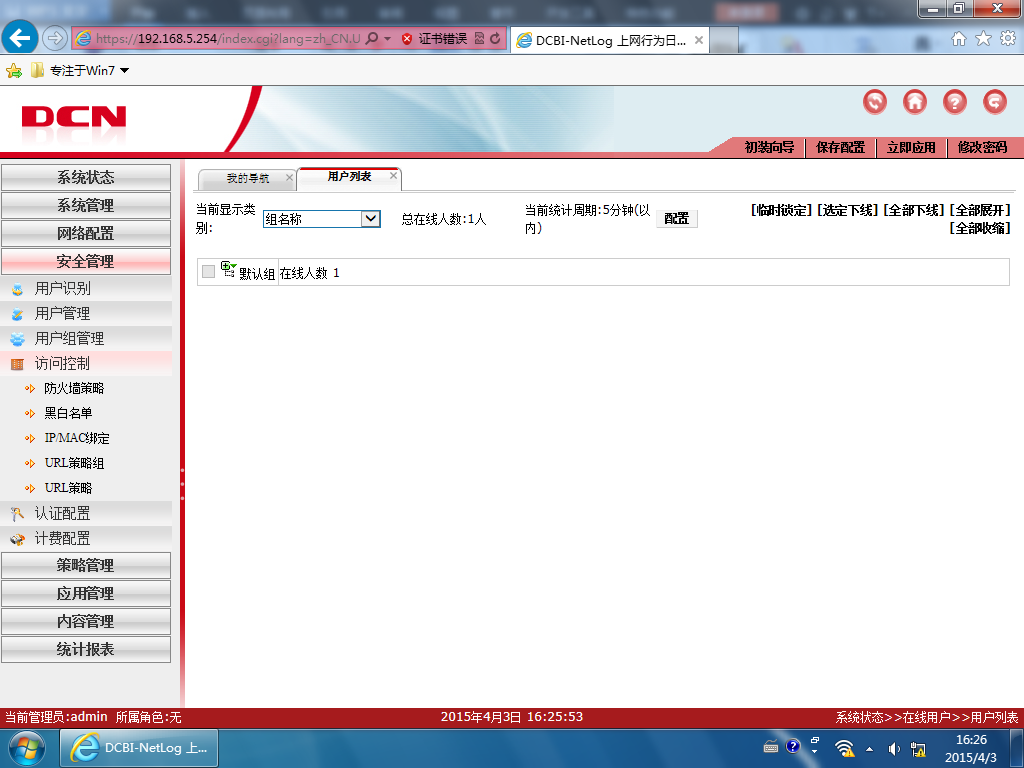Click the 用户组管理 sidebar icon
The height and width of the screenshot is (768, 1024).
click(18, 339)
